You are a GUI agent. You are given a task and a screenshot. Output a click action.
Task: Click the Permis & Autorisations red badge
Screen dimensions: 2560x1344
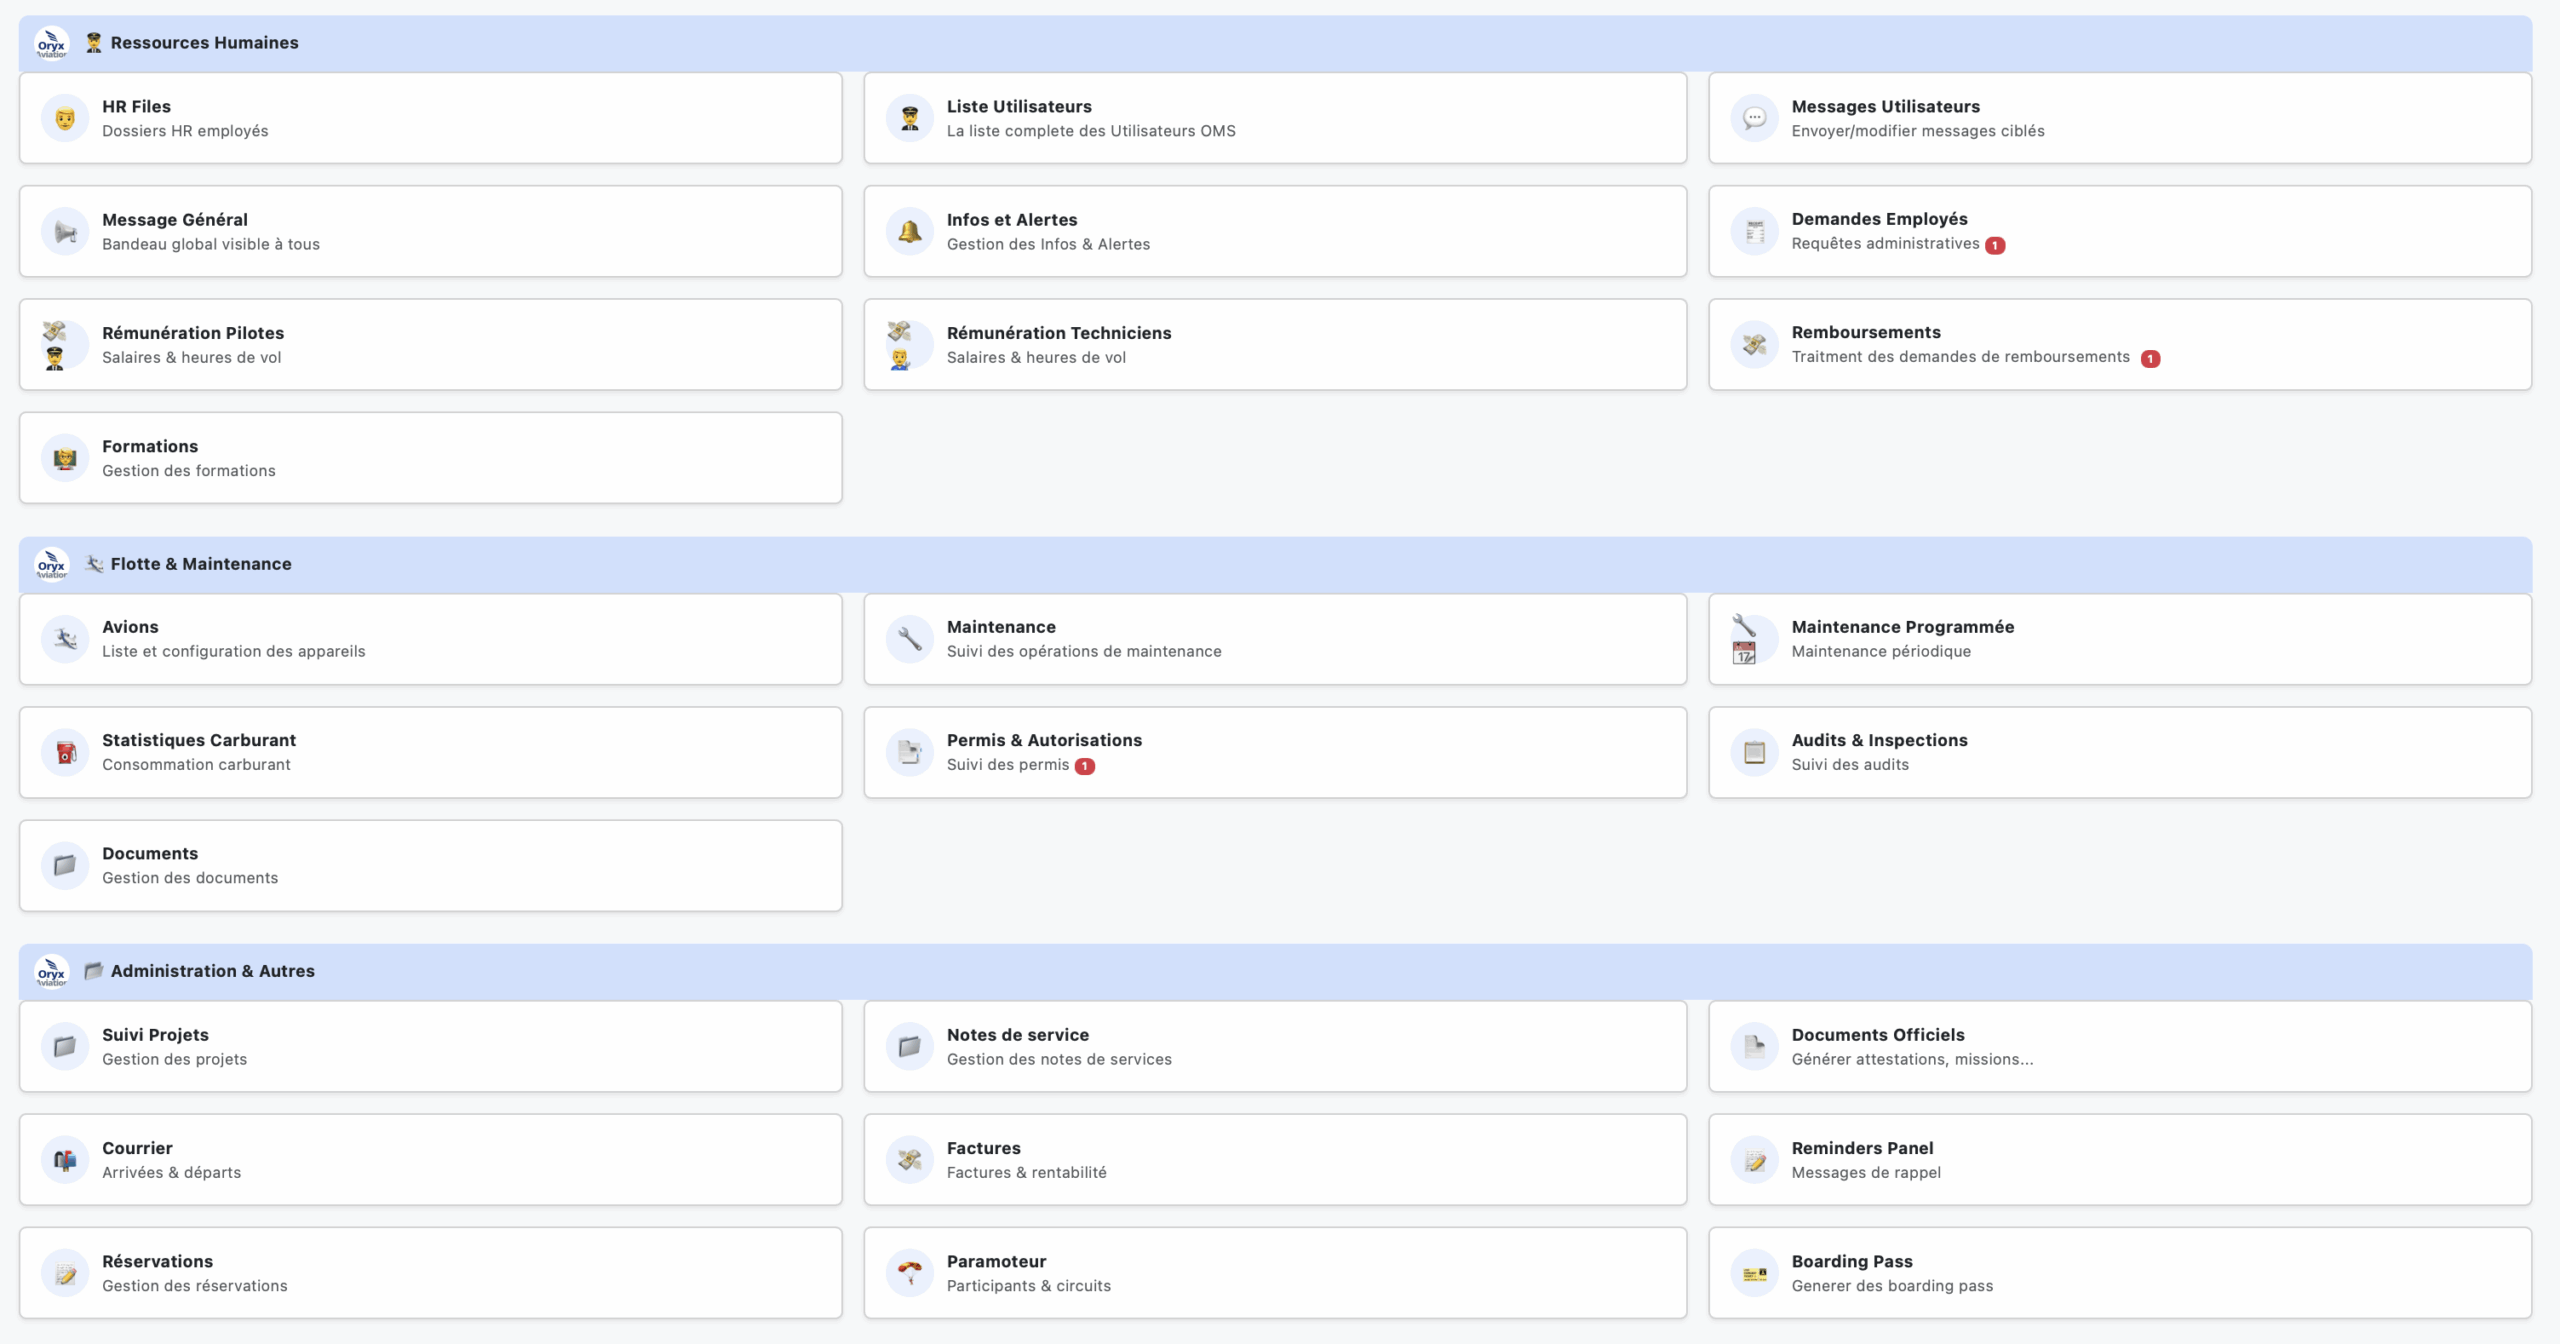point(1084,766)
